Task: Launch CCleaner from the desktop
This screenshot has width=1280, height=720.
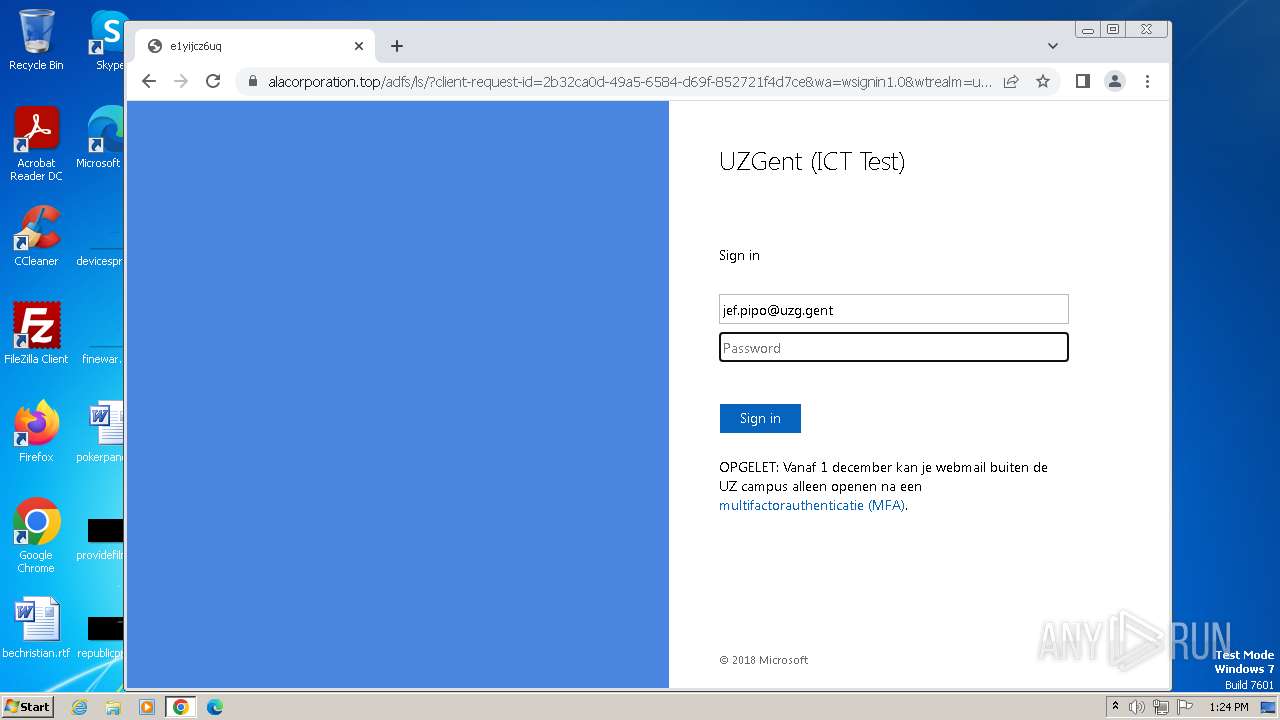Action: (36, 236)
